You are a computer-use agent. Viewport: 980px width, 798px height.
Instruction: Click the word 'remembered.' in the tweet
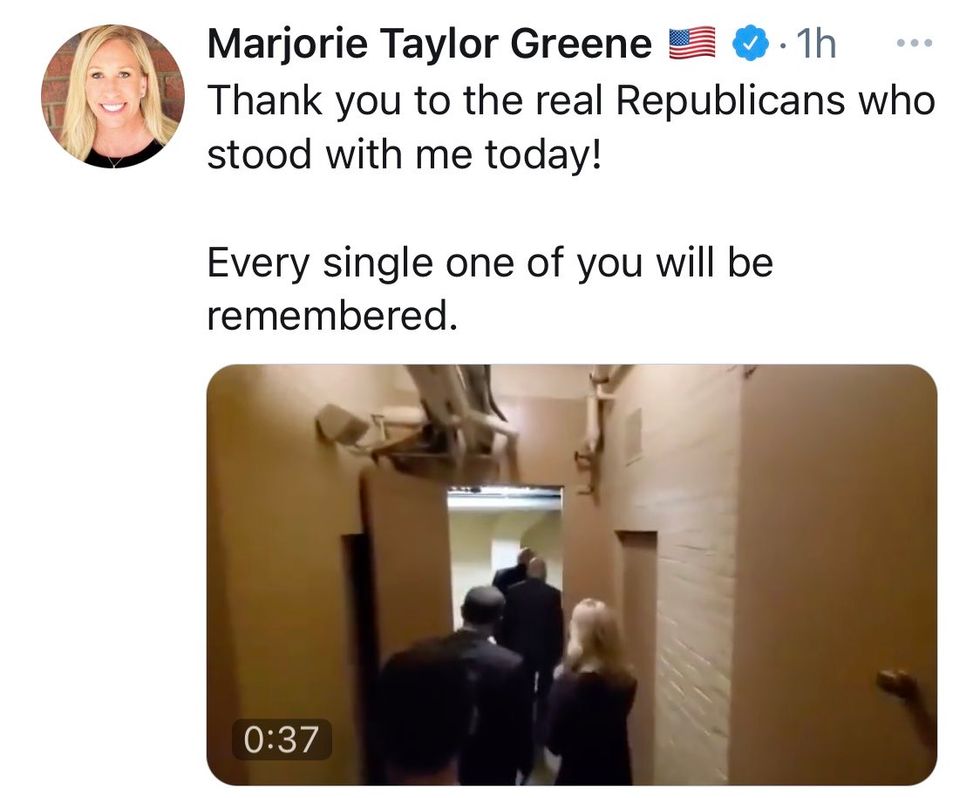point(328,316)
